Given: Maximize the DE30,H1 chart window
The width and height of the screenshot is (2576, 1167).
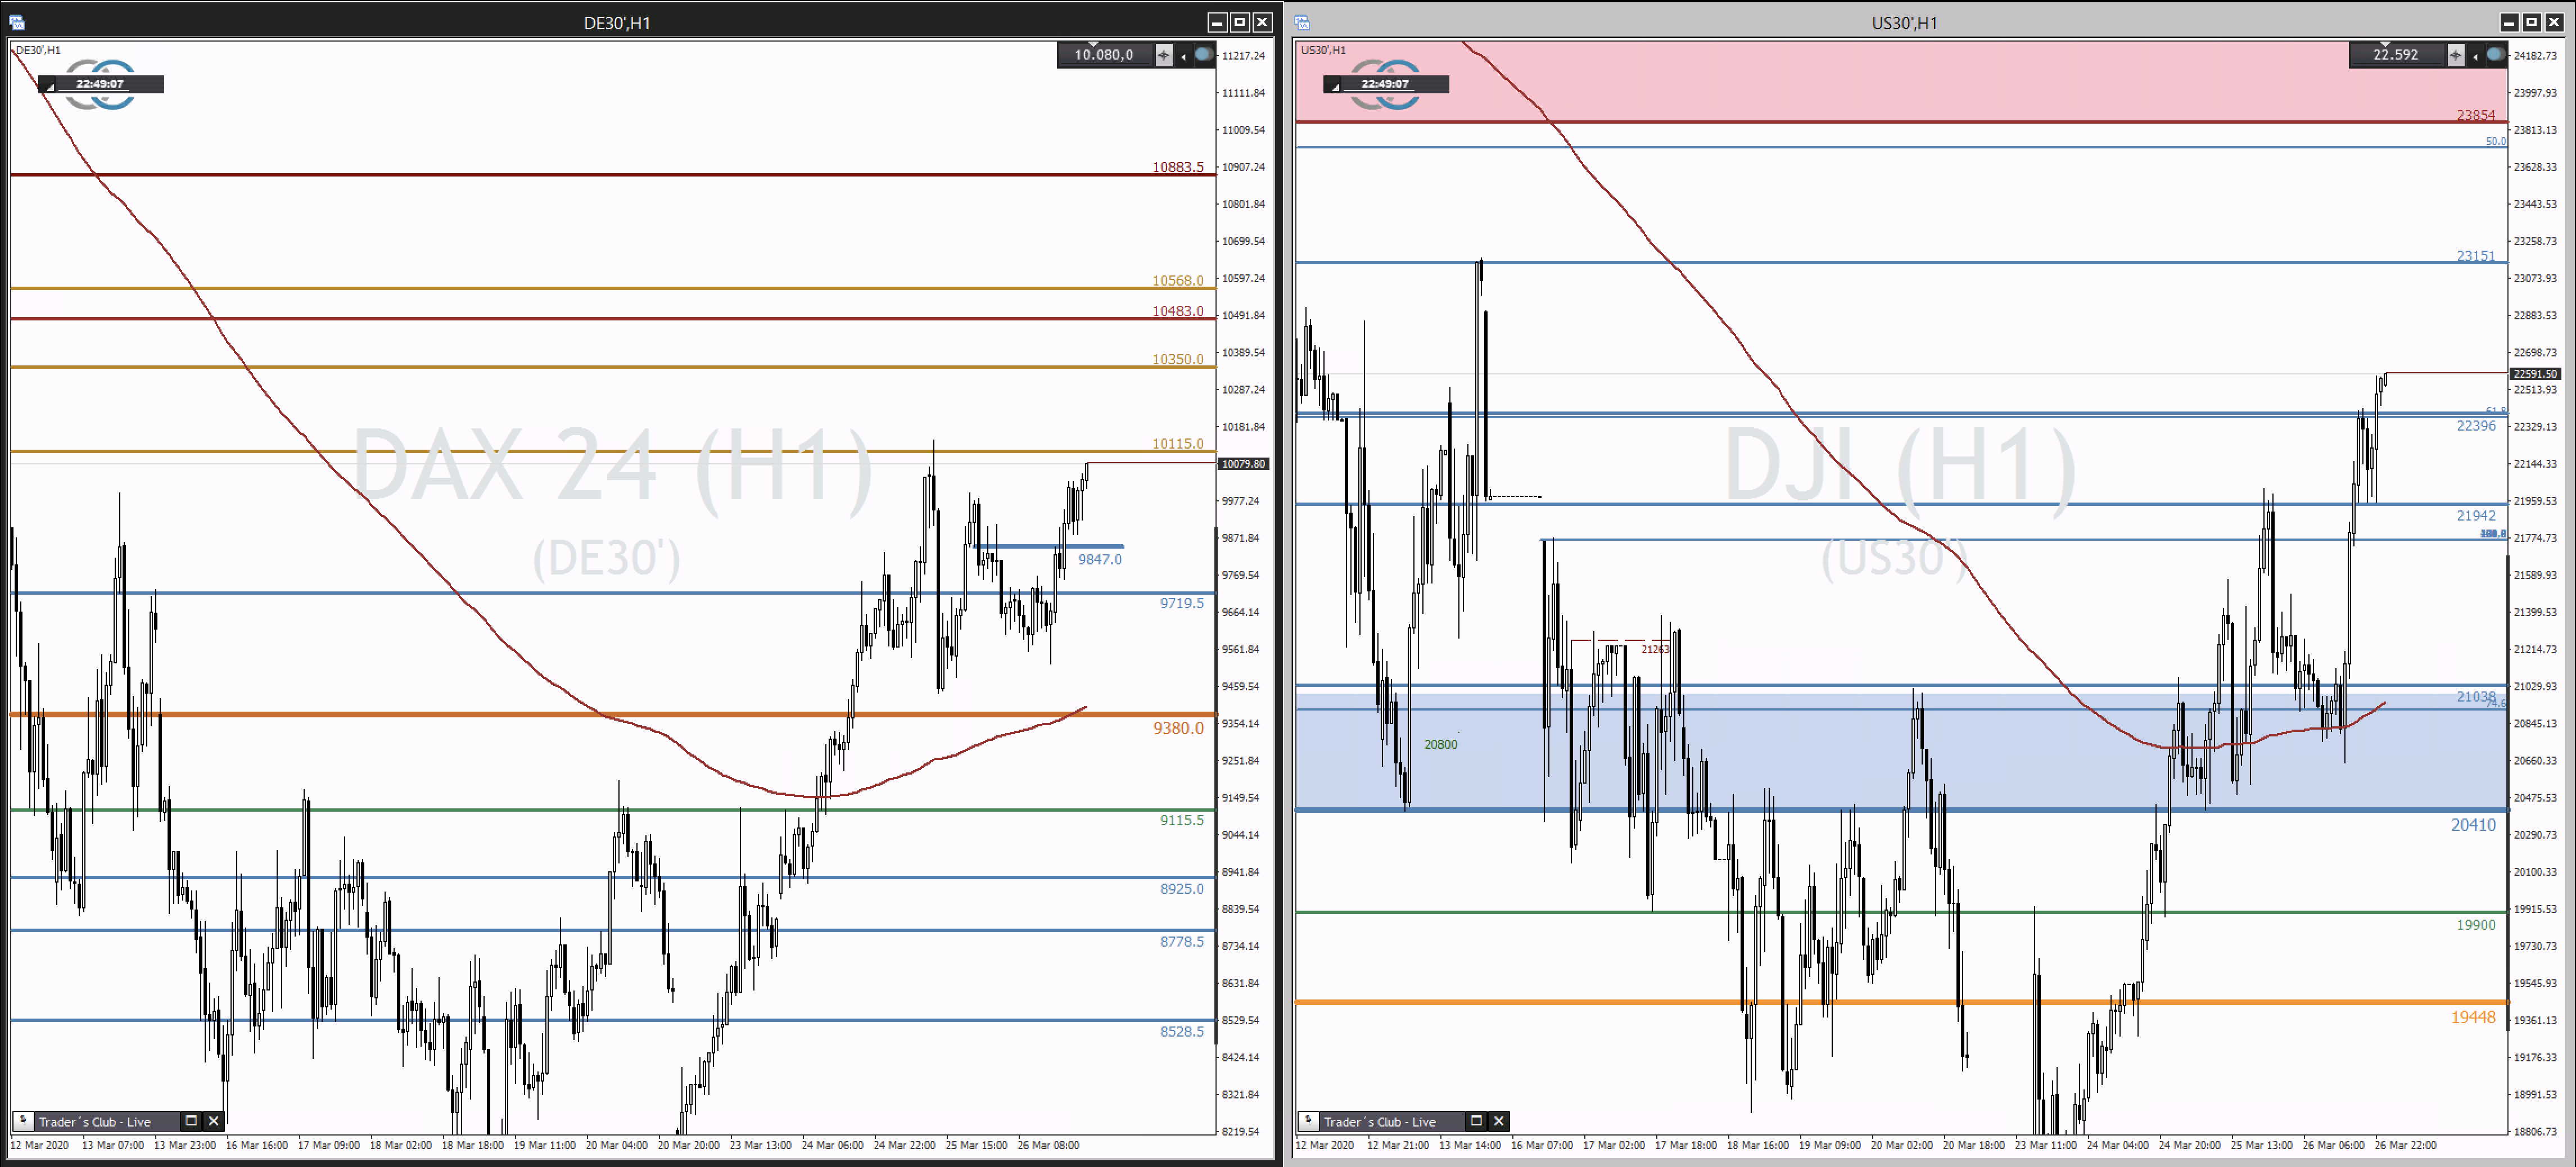Looking at the screenshot, I should [1240, 22].
